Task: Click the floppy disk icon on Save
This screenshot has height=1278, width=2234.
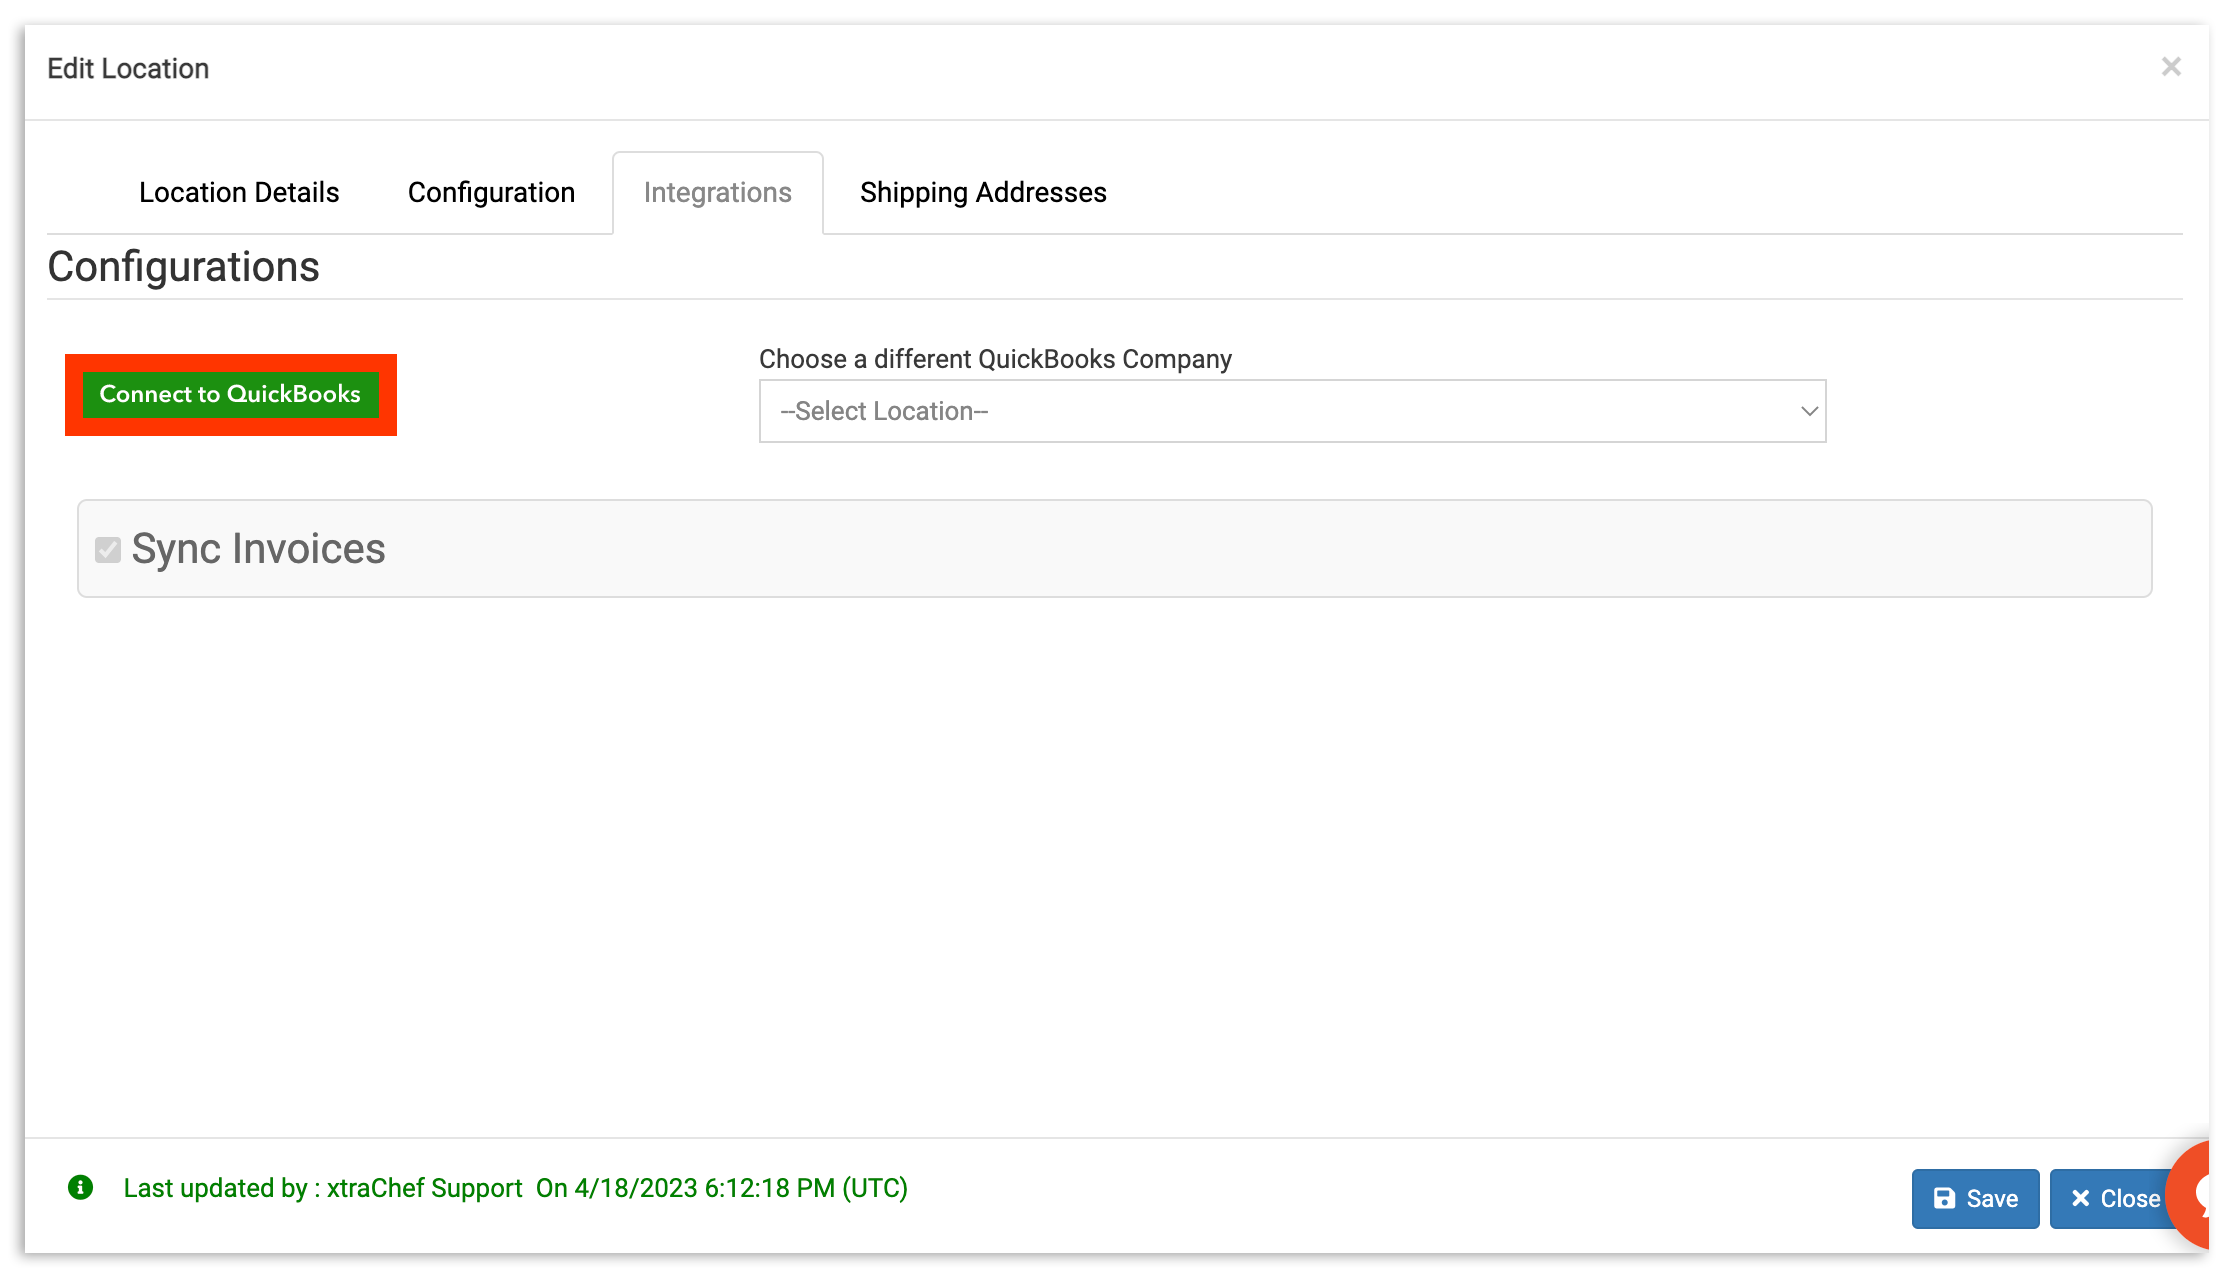Action: tap(1944, 1198)
